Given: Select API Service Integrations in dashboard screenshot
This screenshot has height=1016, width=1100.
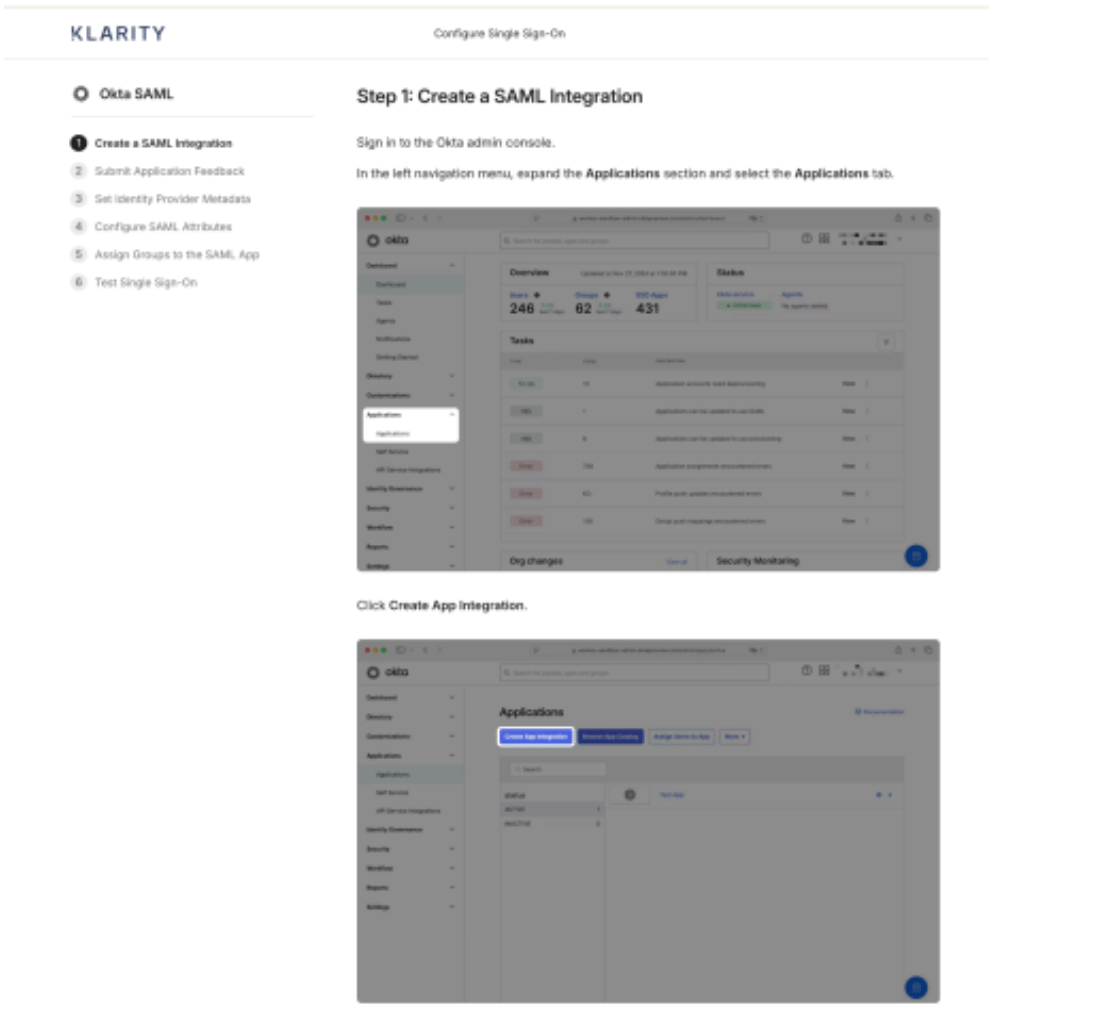Looking at the screenshot, I should click(x=408, y=470).
